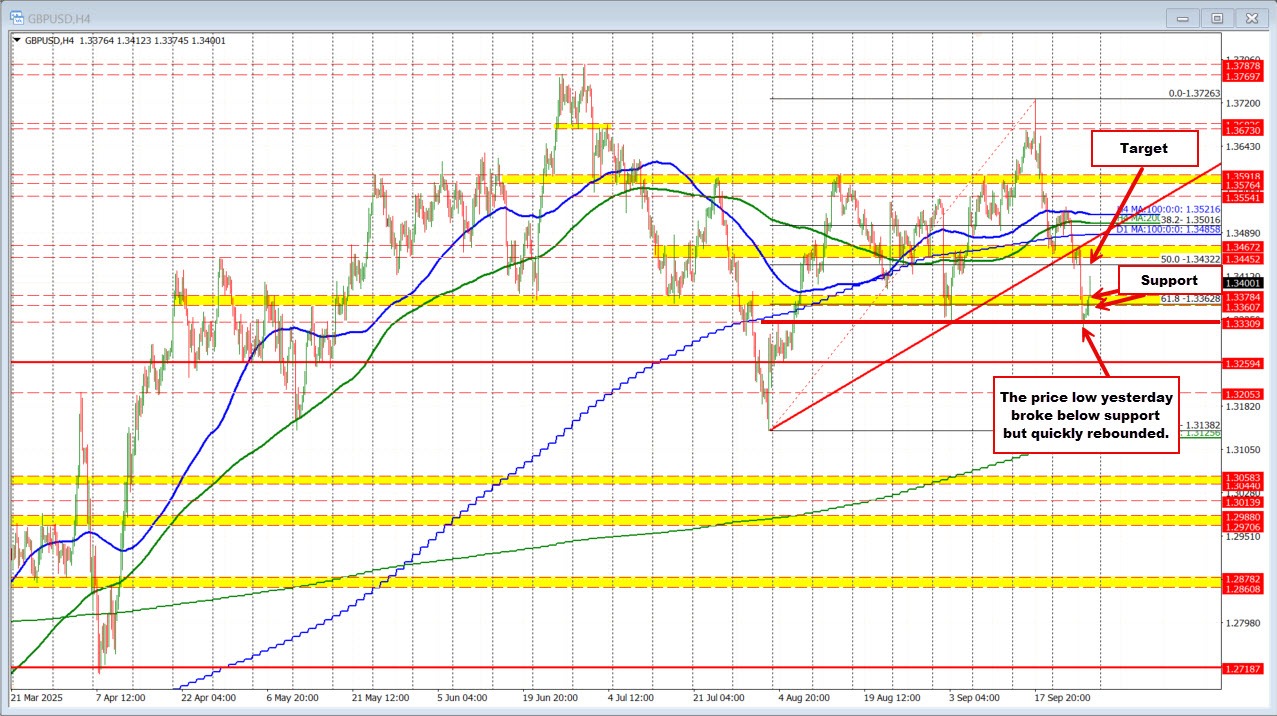
Task: Select the Target annotation box
Action: click(1144, 147)
